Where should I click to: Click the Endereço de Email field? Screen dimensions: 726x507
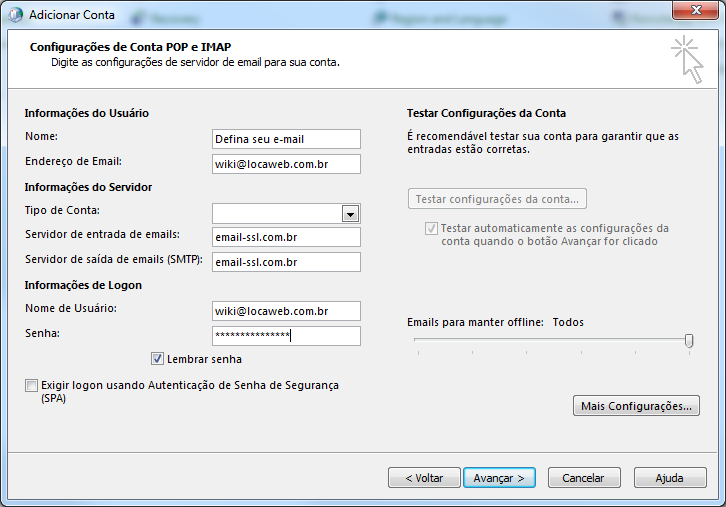coord(286,164)
